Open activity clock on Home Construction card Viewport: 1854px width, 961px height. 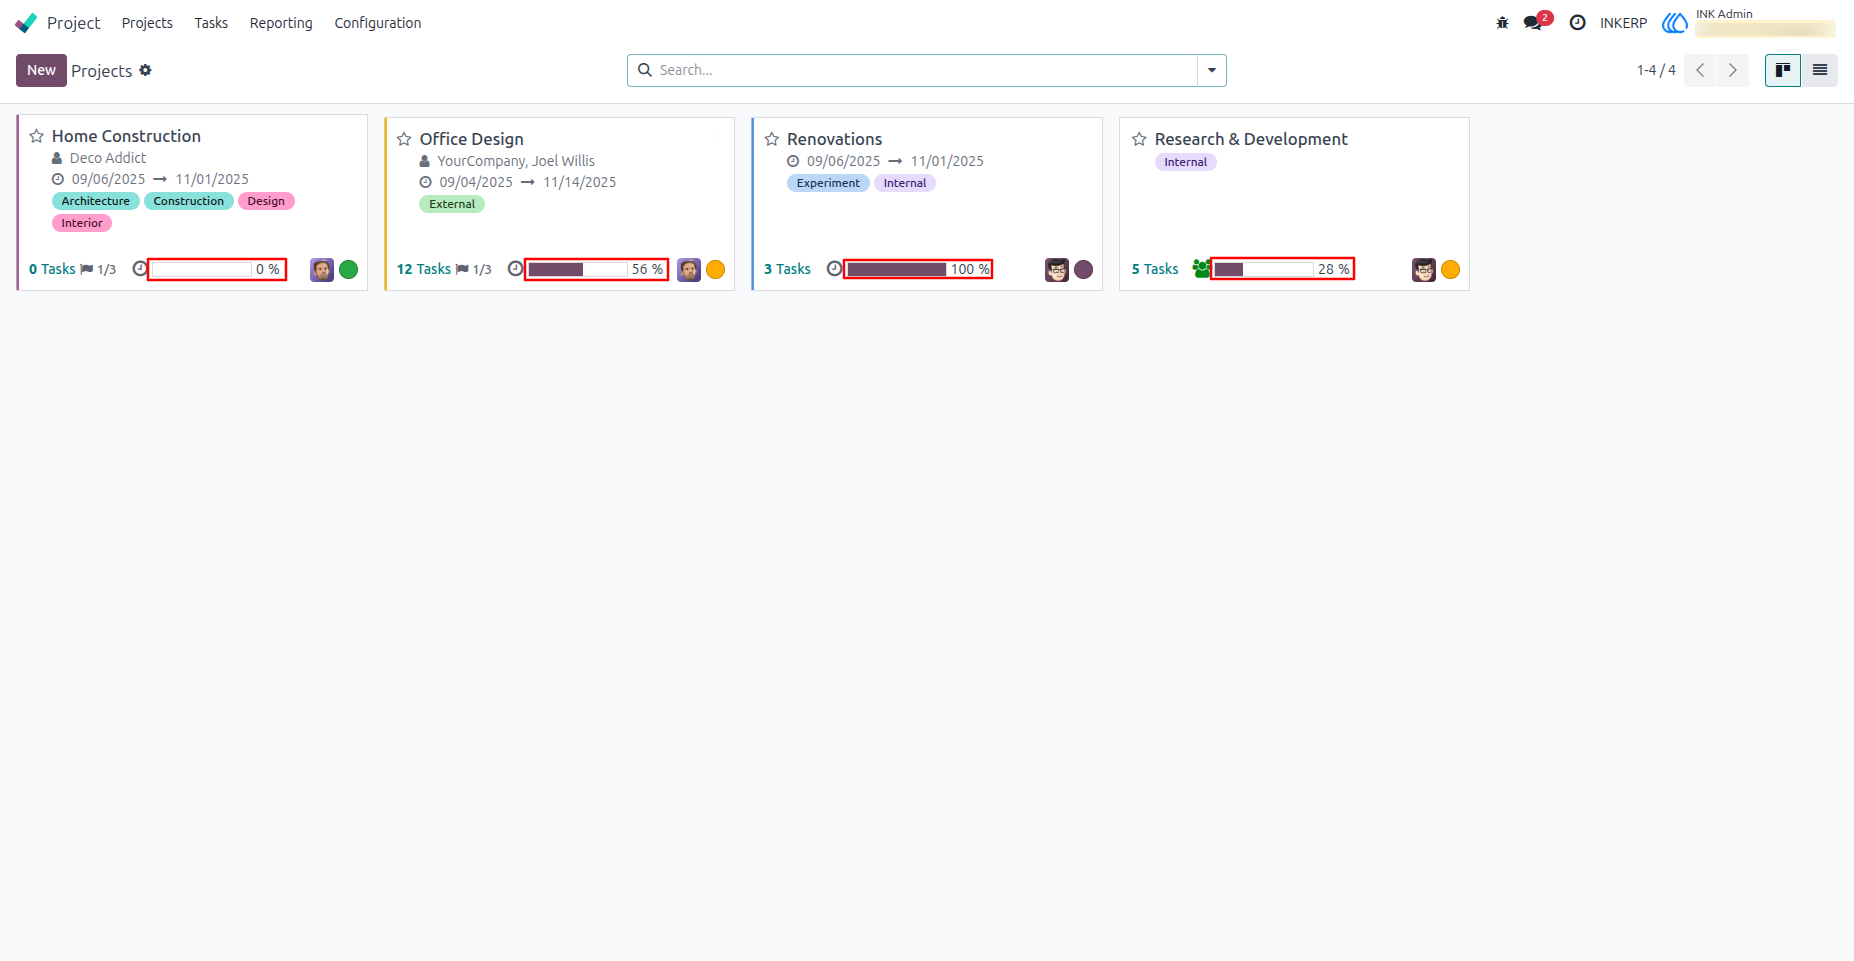point(140,268)
